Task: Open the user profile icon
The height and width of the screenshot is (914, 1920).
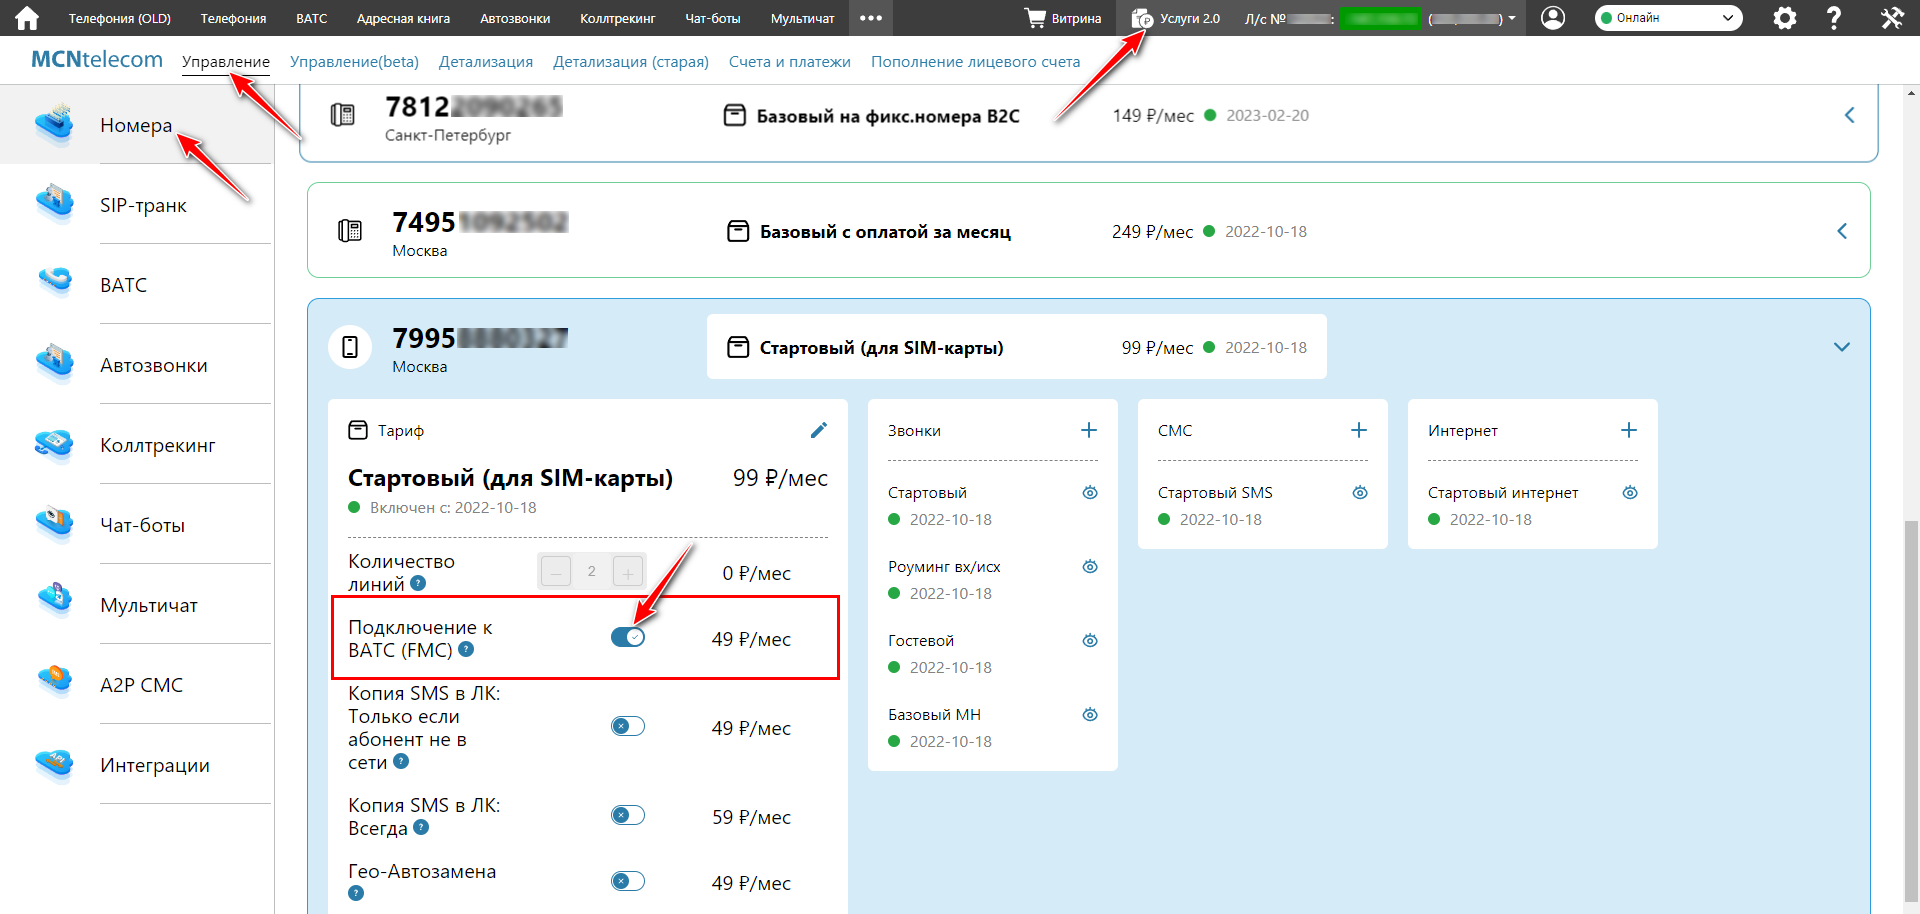Action: click(x=1553, y=18)
